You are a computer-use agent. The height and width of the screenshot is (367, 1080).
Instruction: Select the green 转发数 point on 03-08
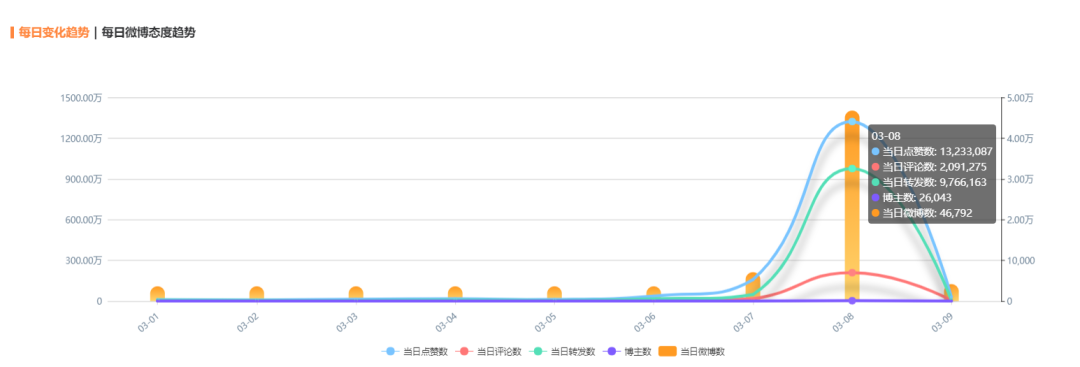pyautogui.click(x=852, y=168)
